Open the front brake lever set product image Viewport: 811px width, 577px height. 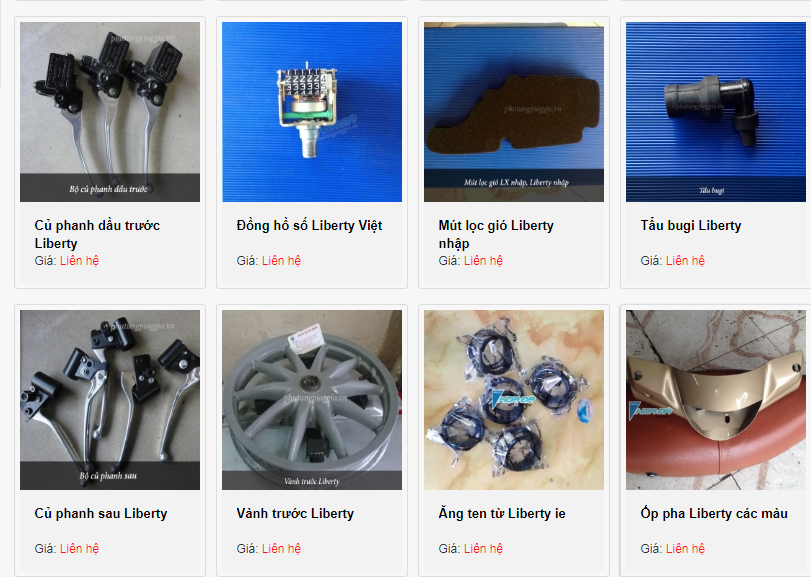(x=110, y=112)
